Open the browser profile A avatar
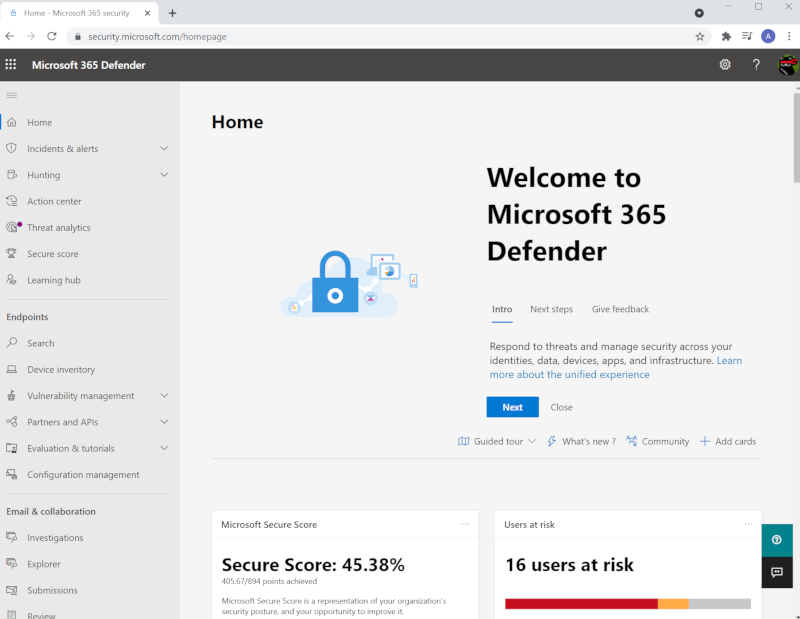 pos(768,36)
